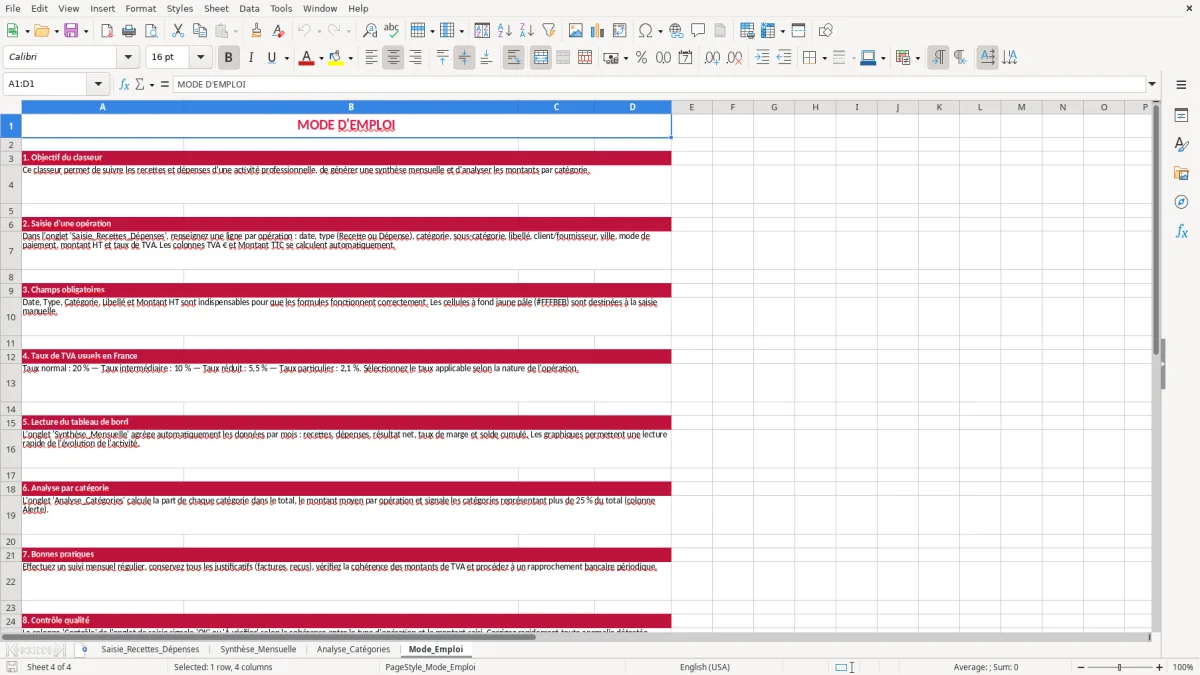The height and width of the screenshot is (675, 1200).
Task: Toggle Align Left for the cell
Action: (x=371, y=58)
